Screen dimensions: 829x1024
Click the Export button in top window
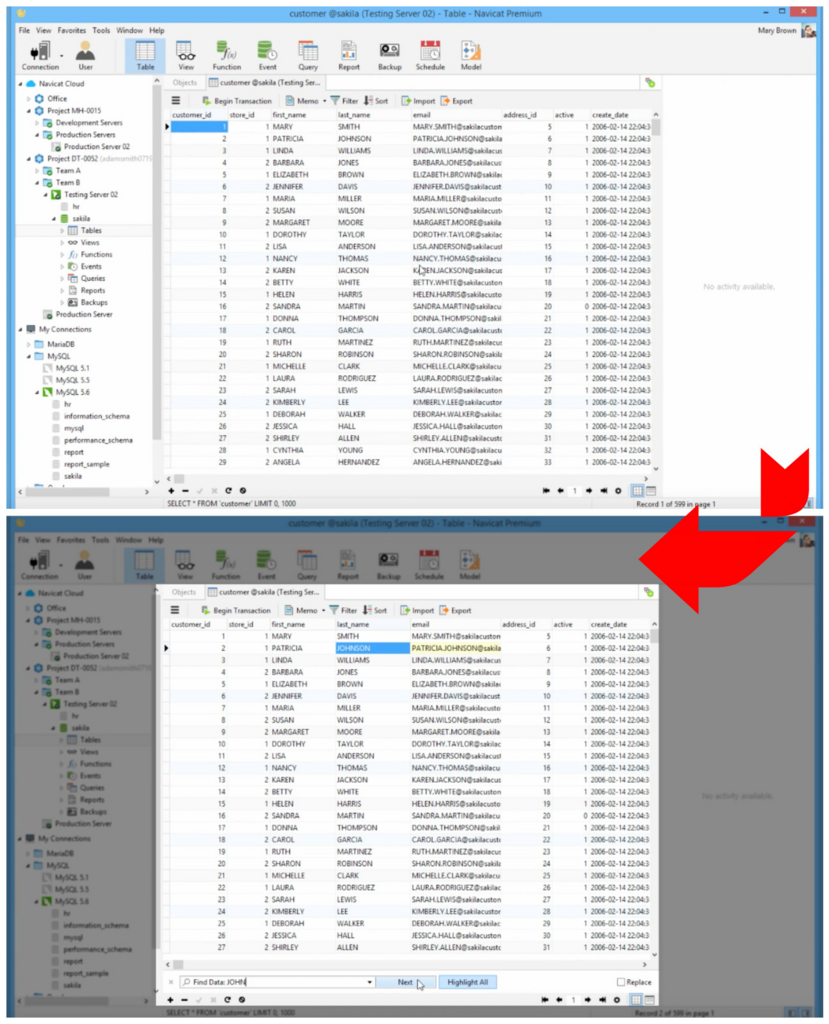click(457, 101)
